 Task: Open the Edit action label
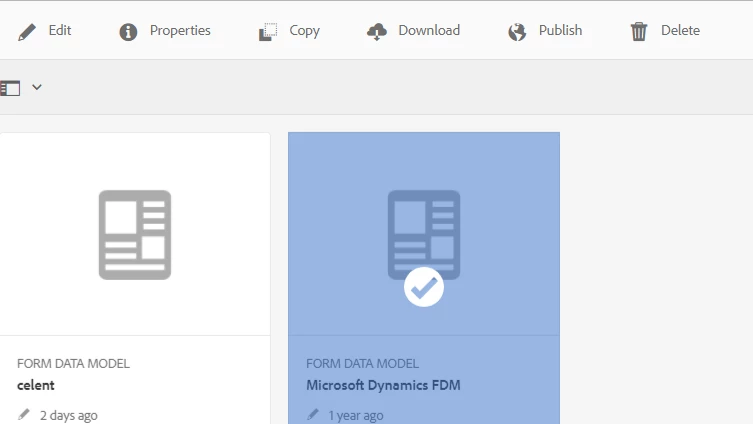click(60, 30)
